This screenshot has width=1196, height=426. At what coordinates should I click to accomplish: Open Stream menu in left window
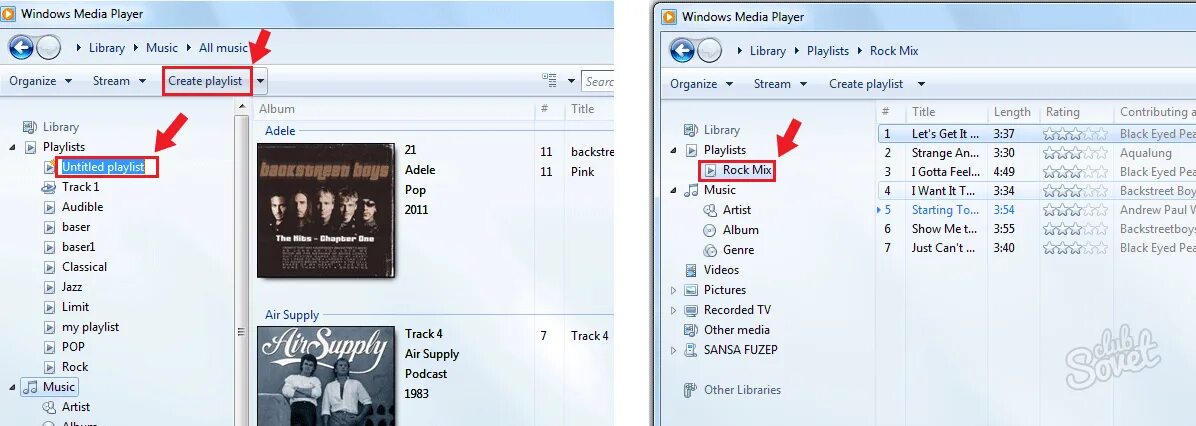point(120,81)
